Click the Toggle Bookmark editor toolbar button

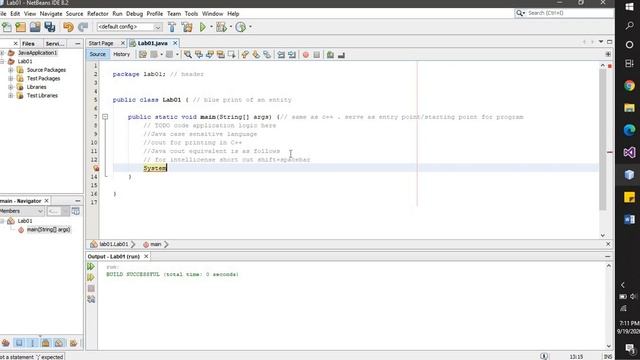point(267,55)
